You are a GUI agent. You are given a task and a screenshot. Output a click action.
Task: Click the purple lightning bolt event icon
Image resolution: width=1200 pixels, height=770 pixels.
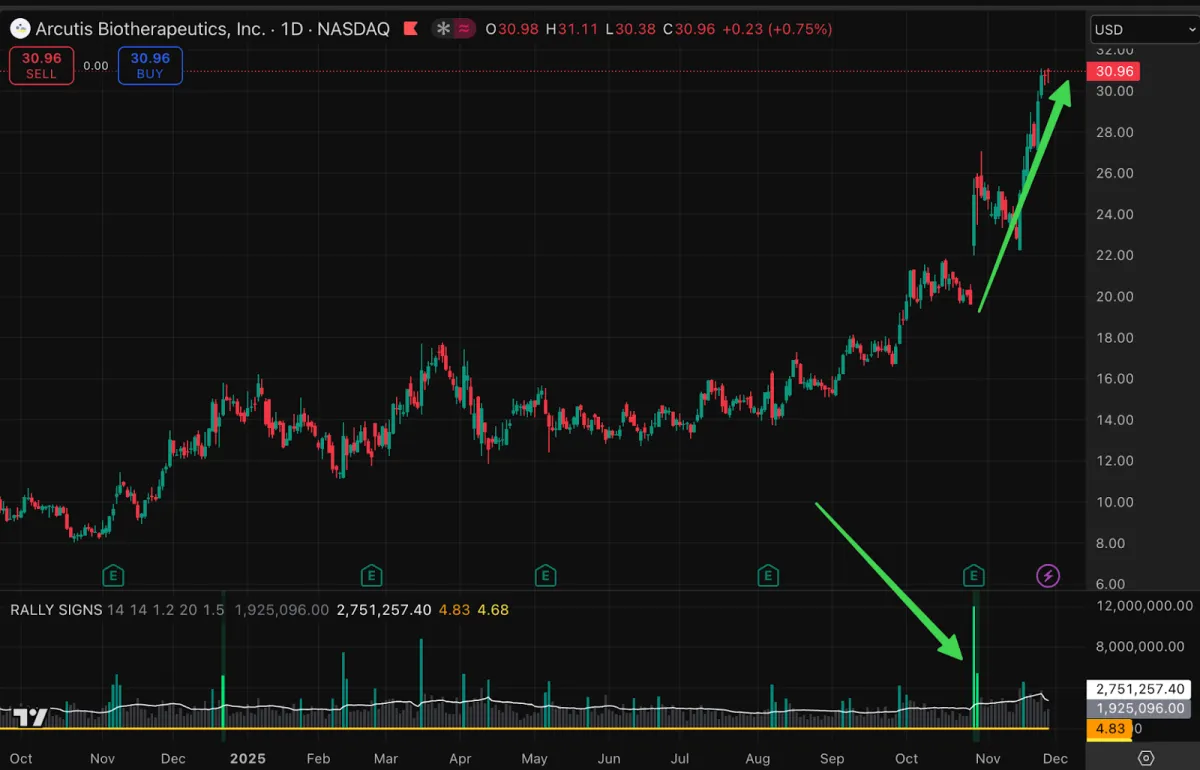tap(1048, 575)
